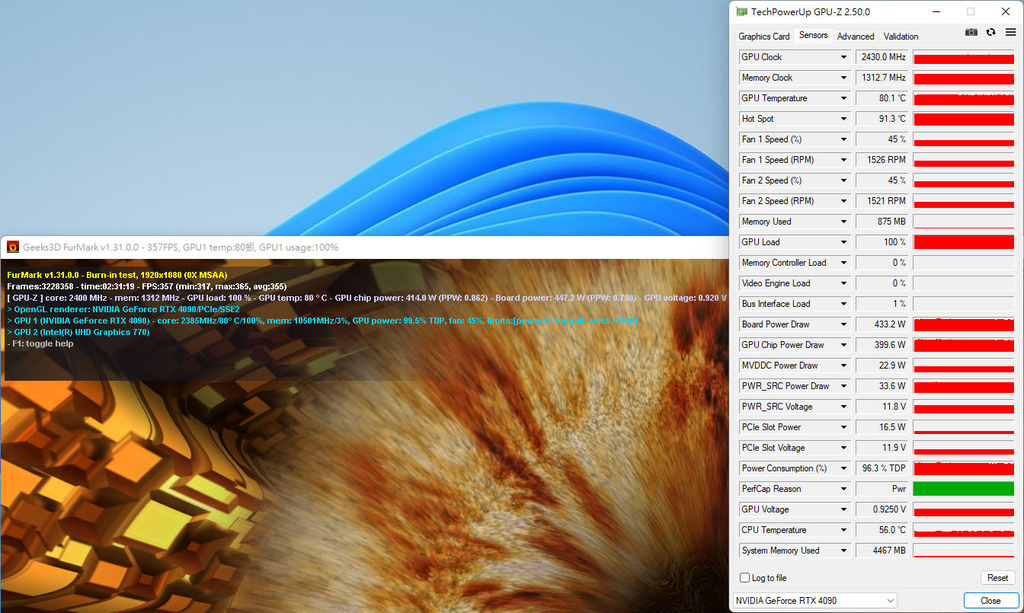Click the 91.3 °C Hot Spot value
Viewport: 1024px width, 613px height.
882,119
